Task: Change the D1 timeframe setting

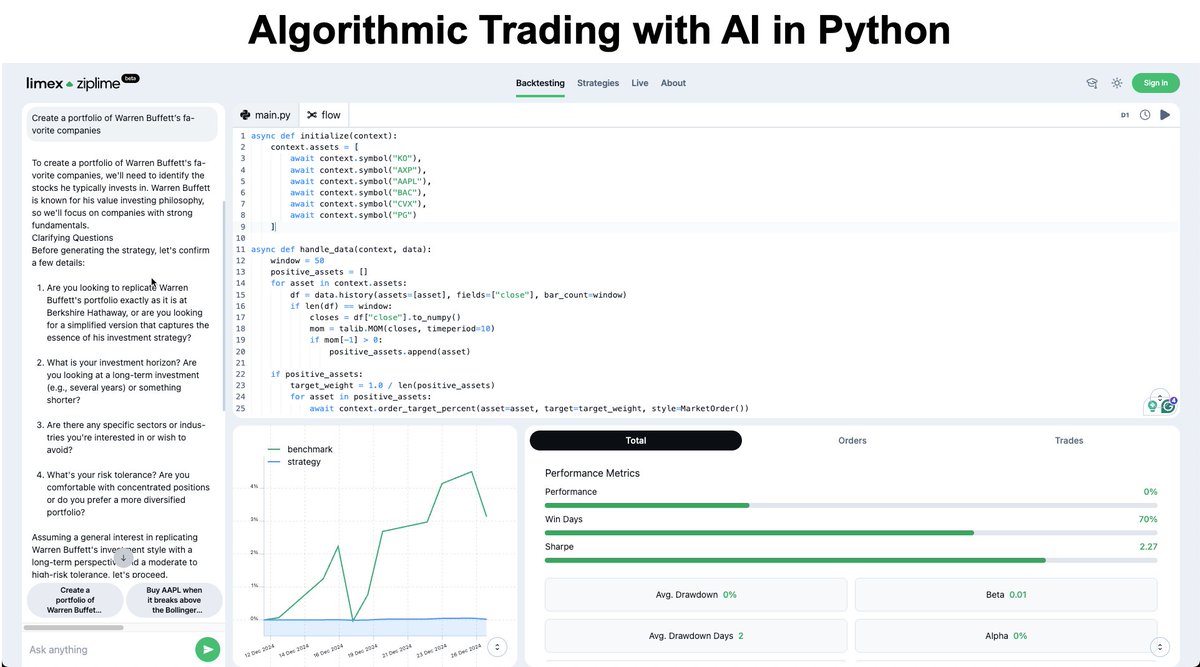Action: coord(1124,115)
